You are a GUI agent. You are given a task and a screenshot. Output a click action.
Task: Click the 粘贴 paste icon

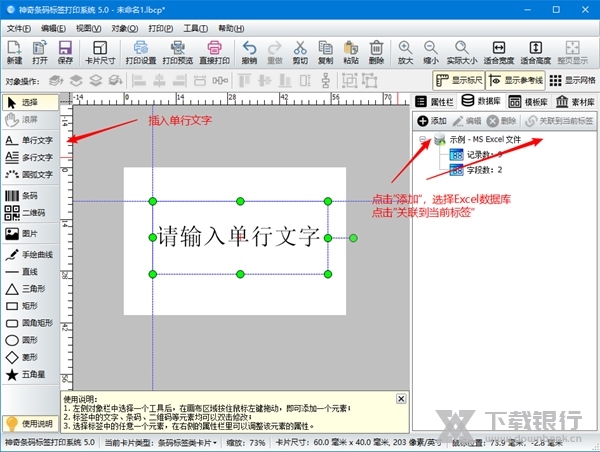(x=351, y=52)
